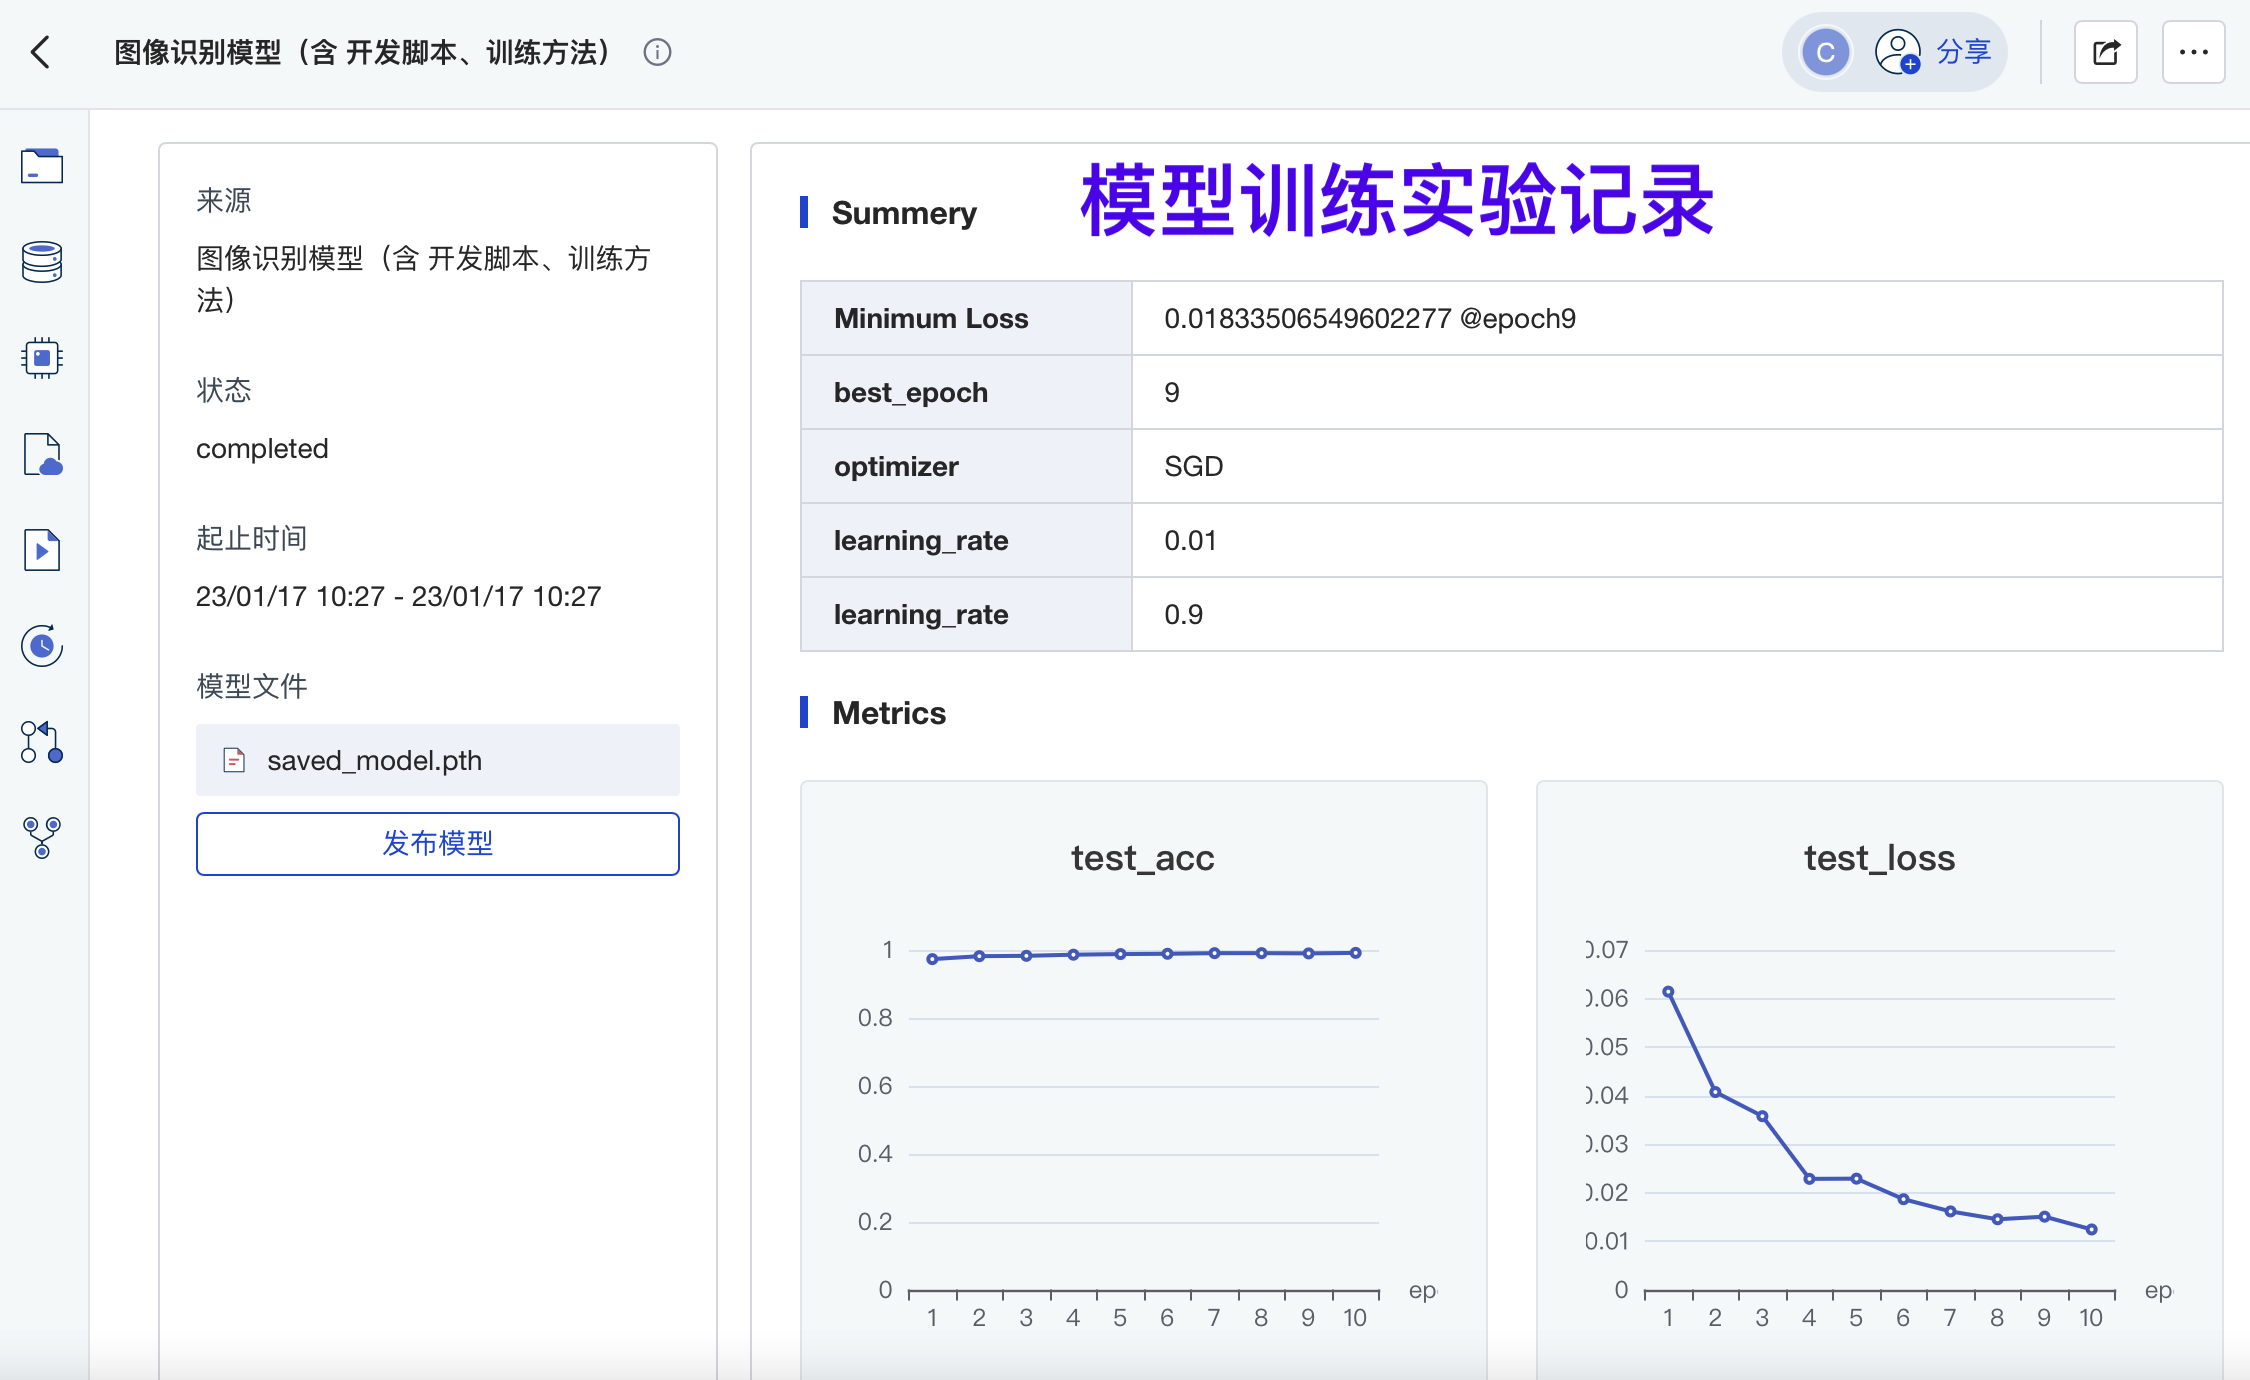Screen dimensions: 2250x1380
Task: Click the info icon beside the model title
Action: [657, 52]
